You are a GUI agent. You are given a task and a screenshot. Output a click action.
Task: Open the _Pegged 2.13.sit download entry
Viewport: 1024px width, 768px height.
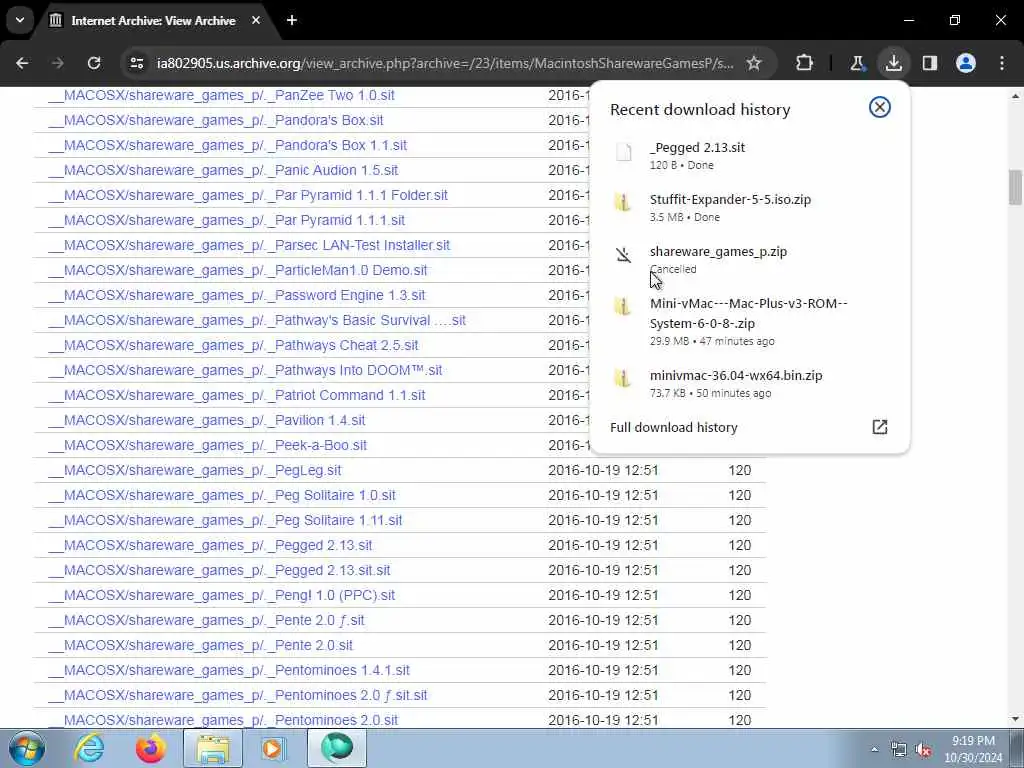point(749,155)
